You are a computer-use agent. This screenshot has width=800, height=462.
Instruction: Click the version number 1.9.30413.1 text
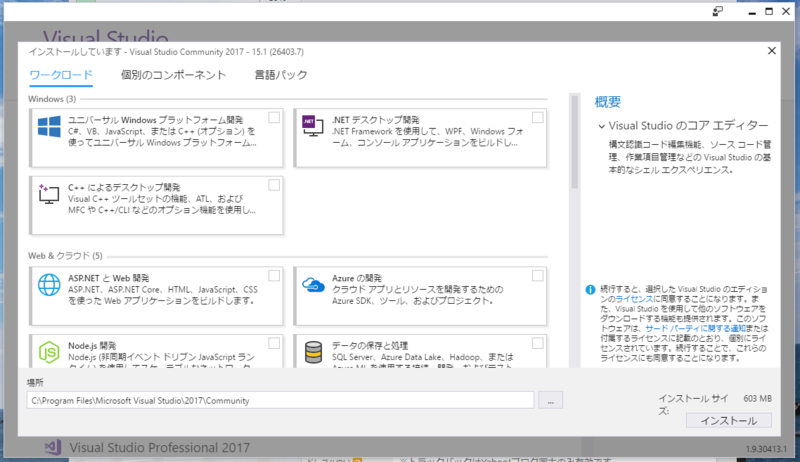(766, 449)
